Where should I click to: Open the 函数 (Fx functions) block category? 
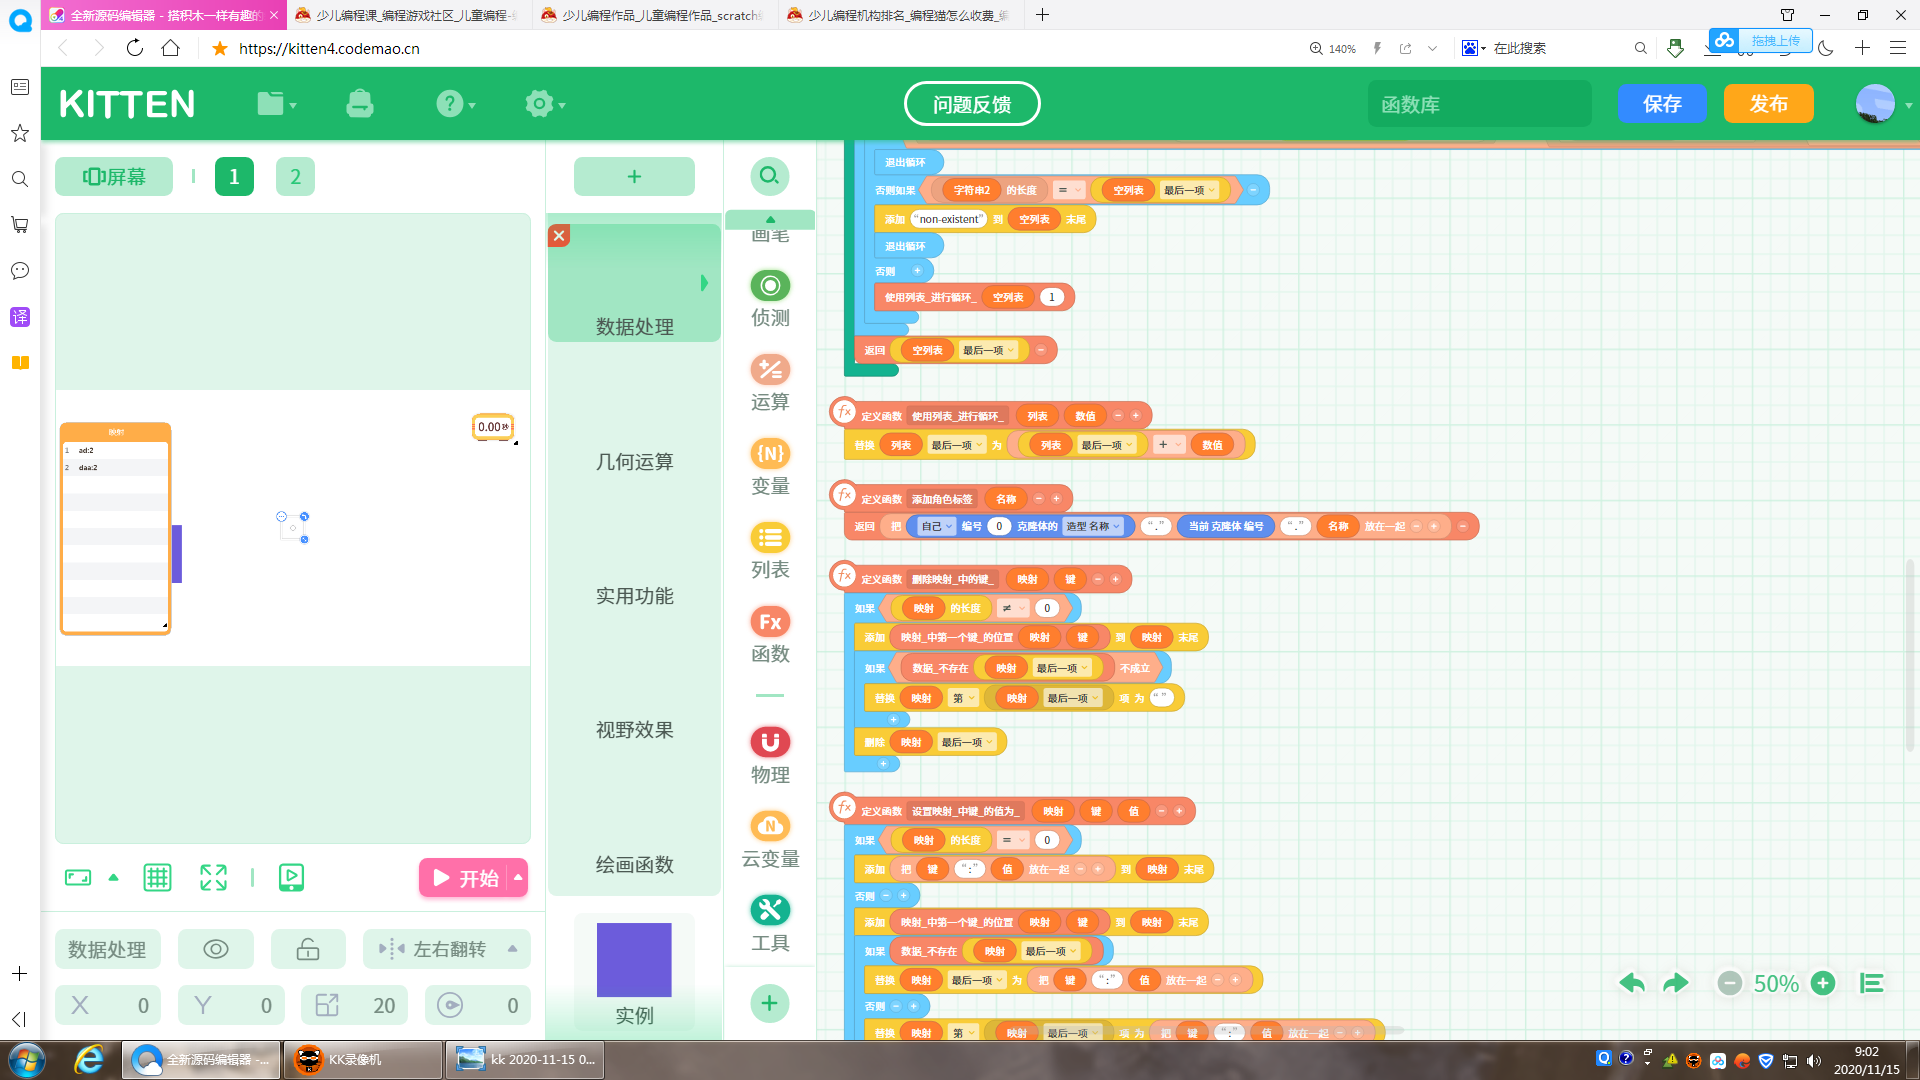tap(770, 634)
